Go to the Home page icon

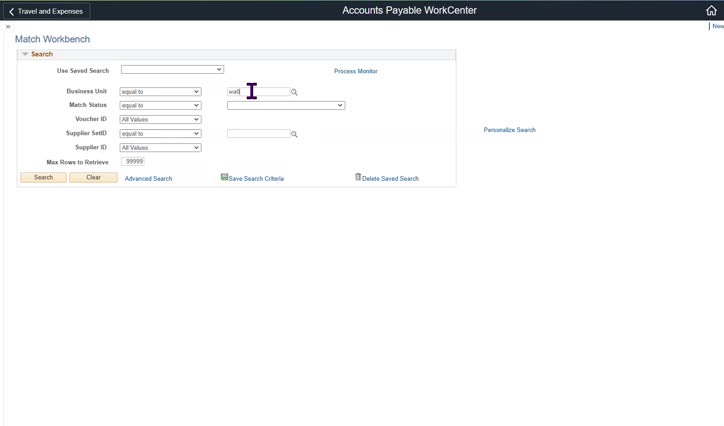coord(711,11)
